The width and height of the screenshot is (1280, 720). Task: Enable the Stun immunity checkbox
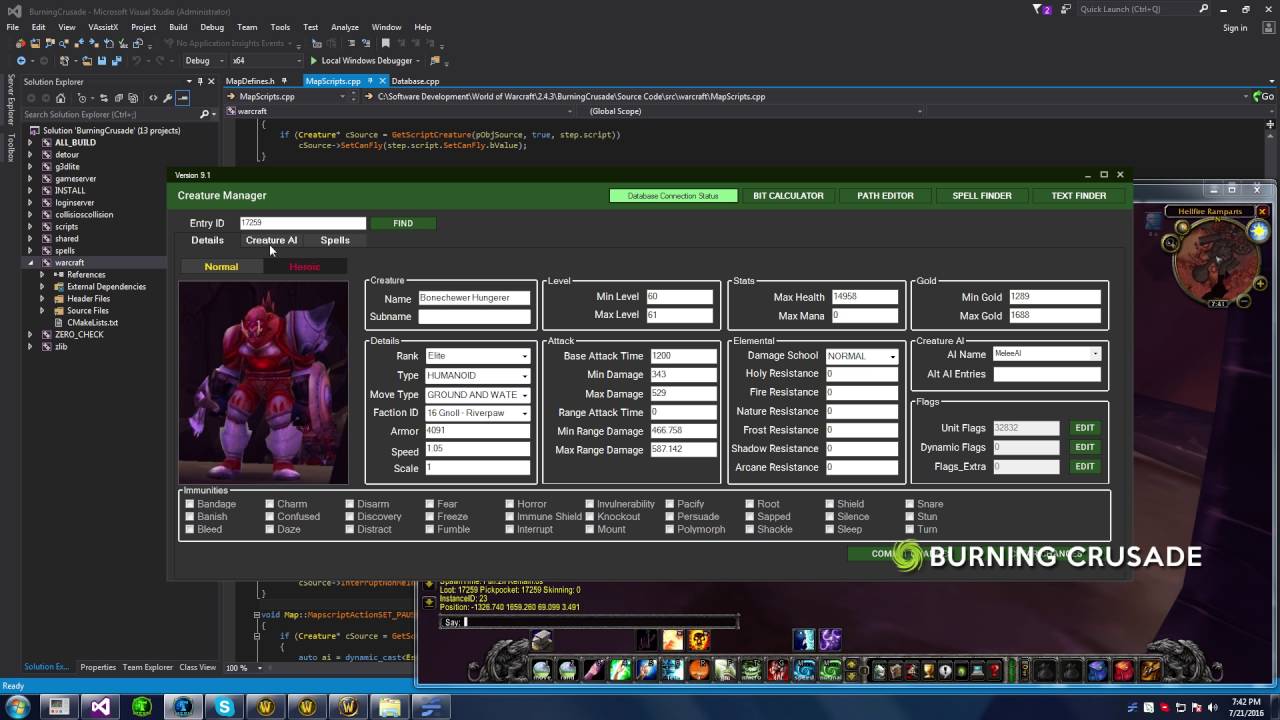pos(910,517)
